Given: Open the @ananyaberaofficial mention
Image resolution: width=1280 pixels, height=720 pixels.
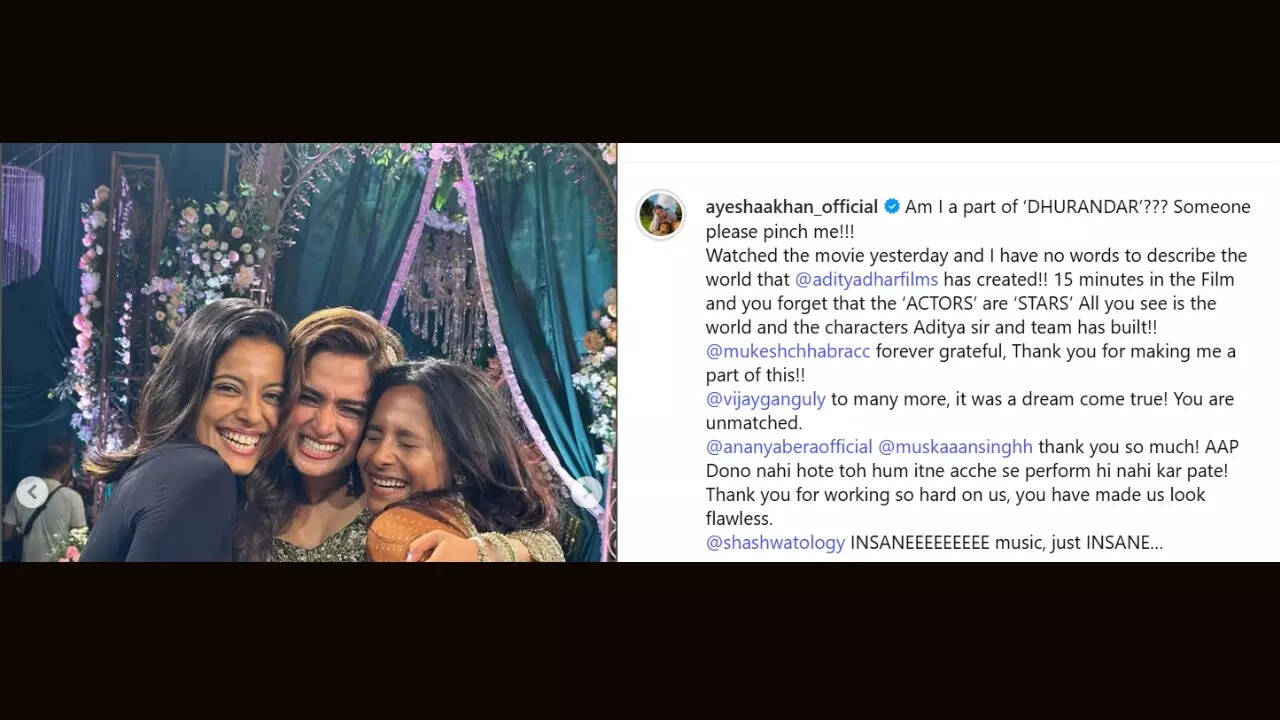Looking at the screenshot, I should click(788, 447).
